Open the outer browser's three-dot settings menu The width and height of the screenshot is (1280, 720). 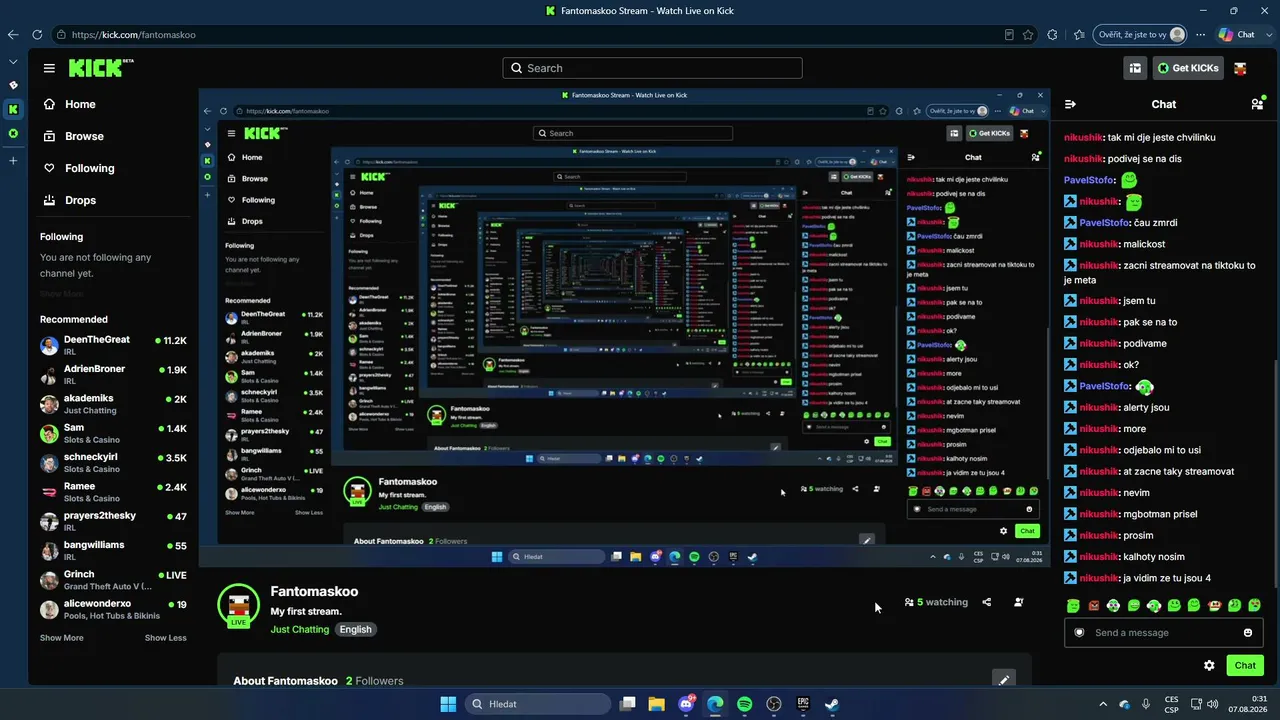coord(1201,35)
